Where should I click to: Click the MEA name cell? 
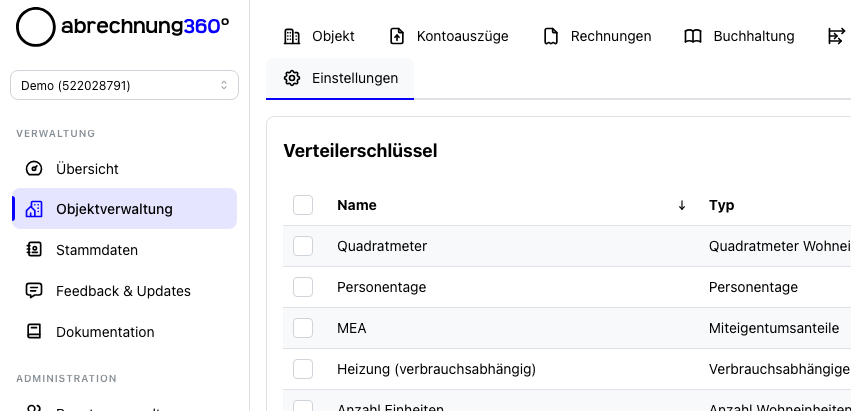pos(352,328)
